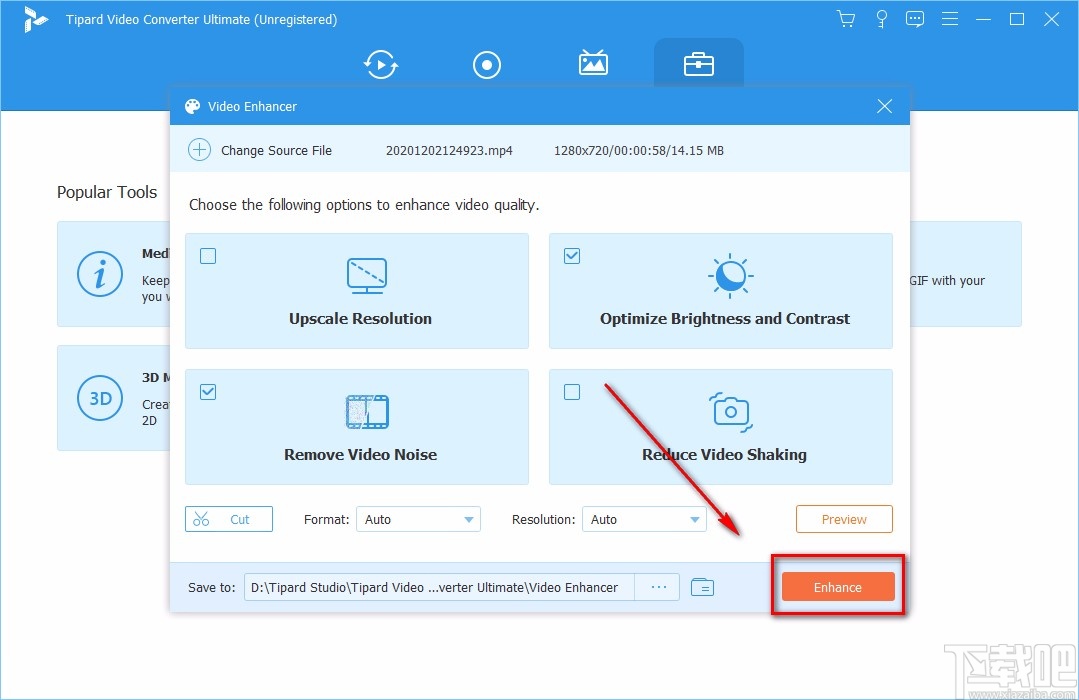Click the Upscale Resolution monitor icon
Screen dimensions: 1079x700
tap(367, 276)
